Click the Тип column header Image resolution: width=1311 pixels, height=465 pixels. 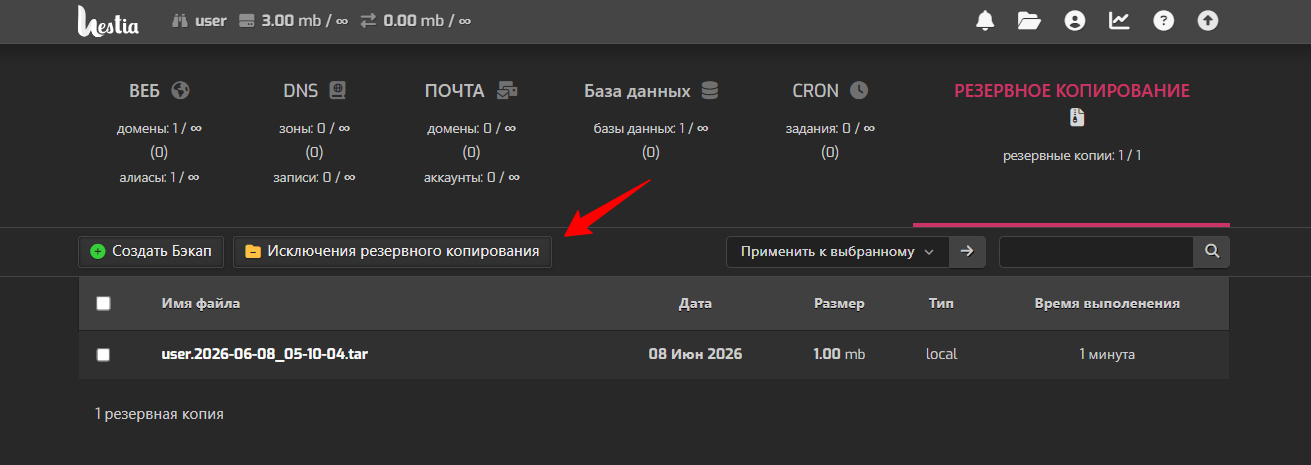coord(941,303)
